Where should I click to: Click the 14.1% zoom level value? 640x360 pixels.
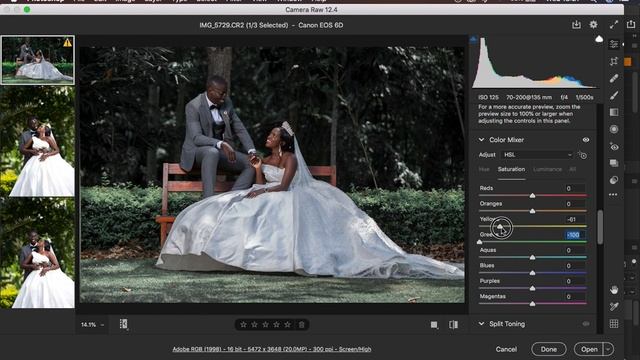pyautogui.click(x=88, y=325)
